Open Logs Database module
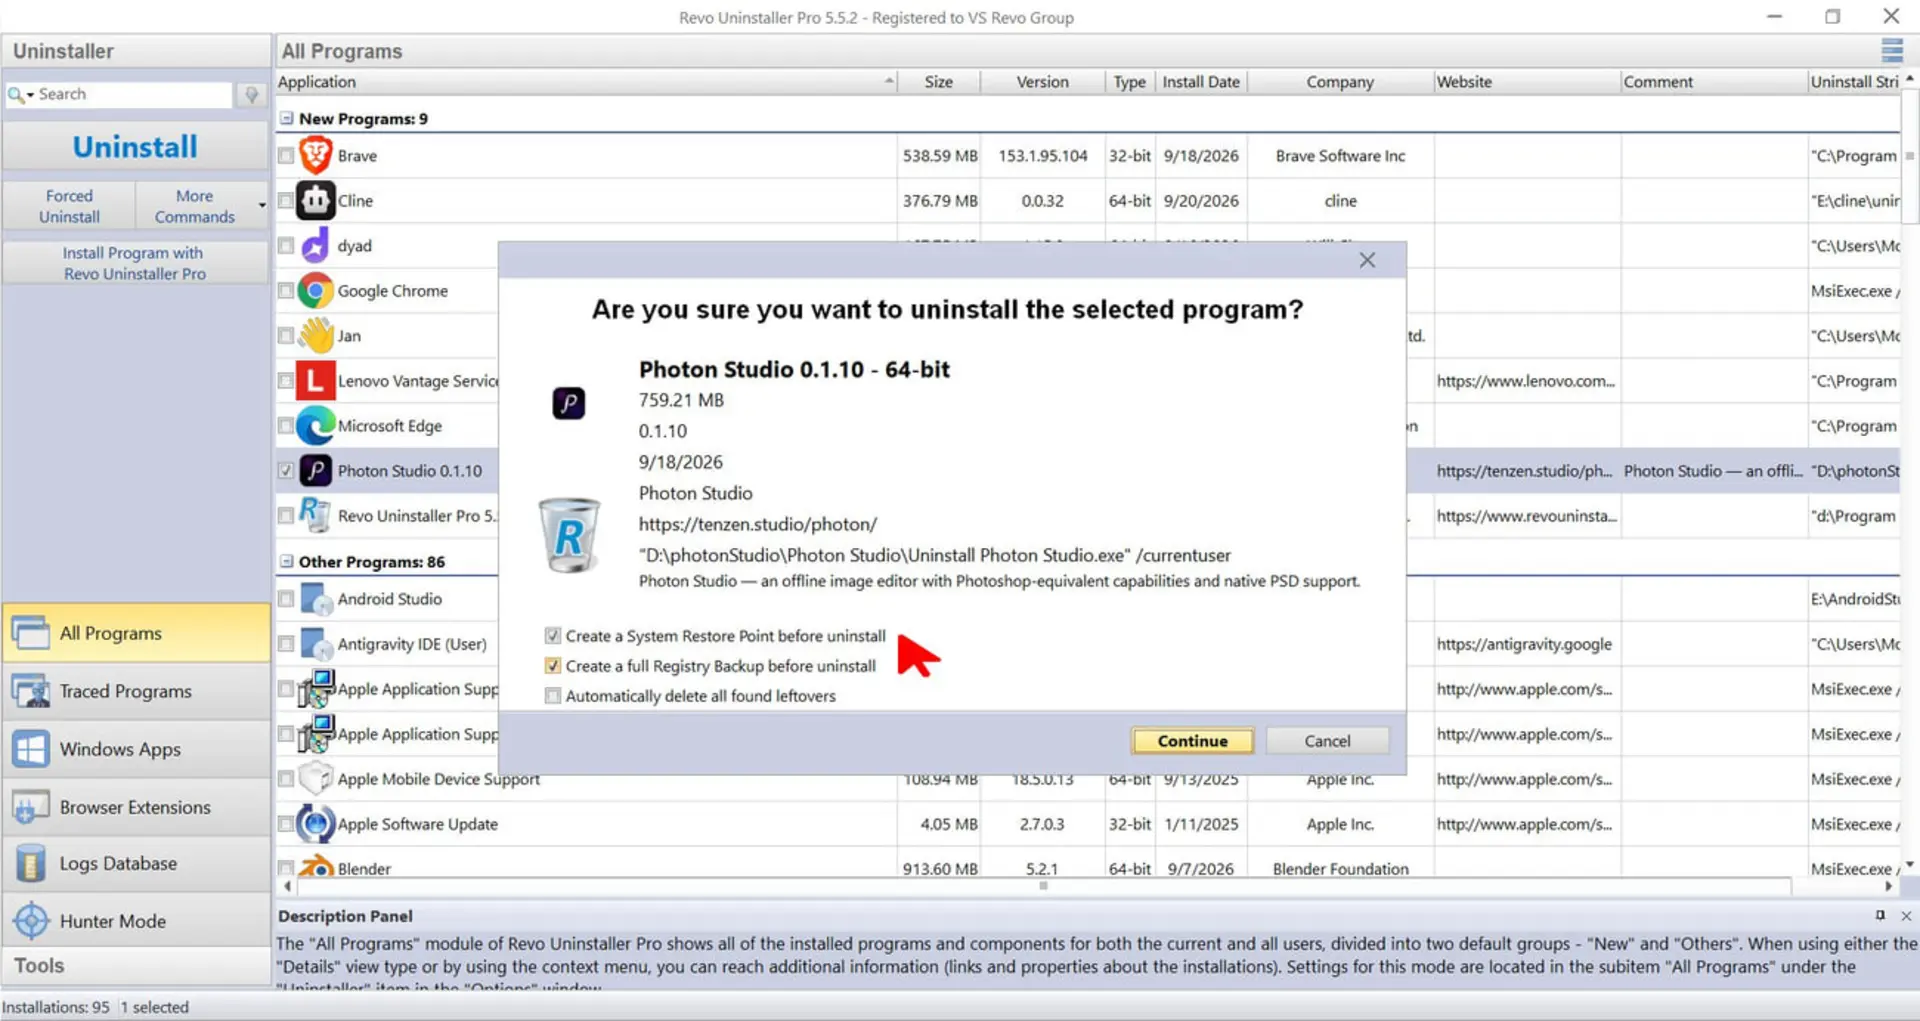The height and width of the screenshot is (1021, 1920). [x=136, y=863]
